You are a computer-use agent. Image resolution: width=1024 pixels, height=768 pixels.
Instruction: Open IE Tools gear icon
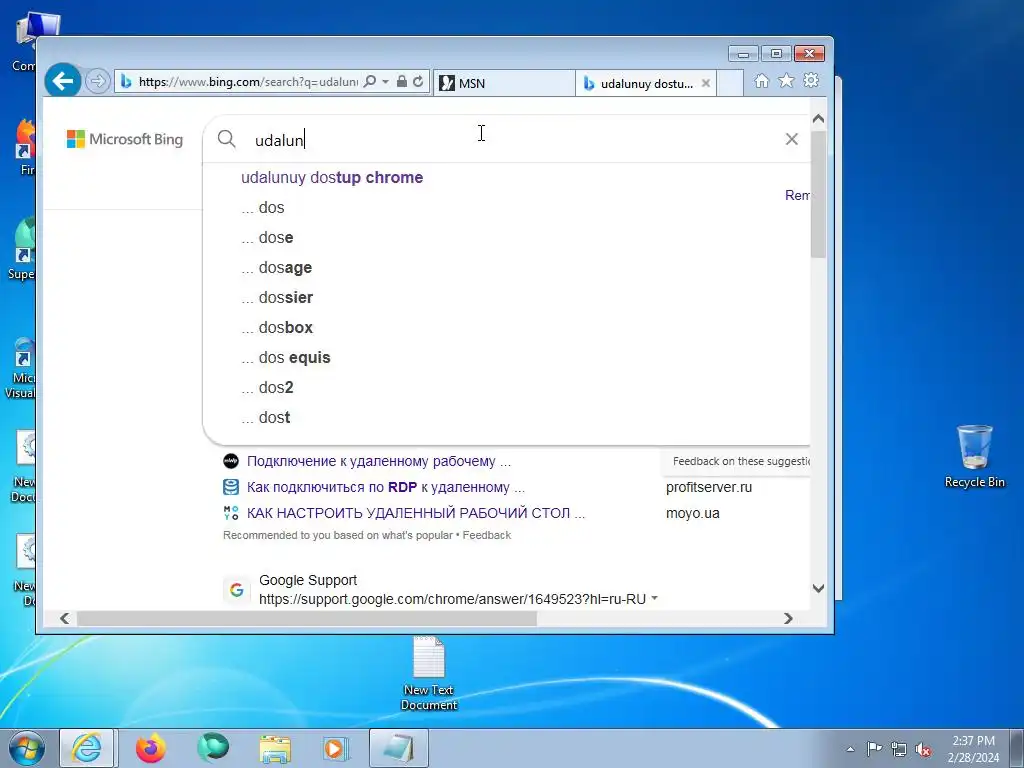click(x=811, y=80)
